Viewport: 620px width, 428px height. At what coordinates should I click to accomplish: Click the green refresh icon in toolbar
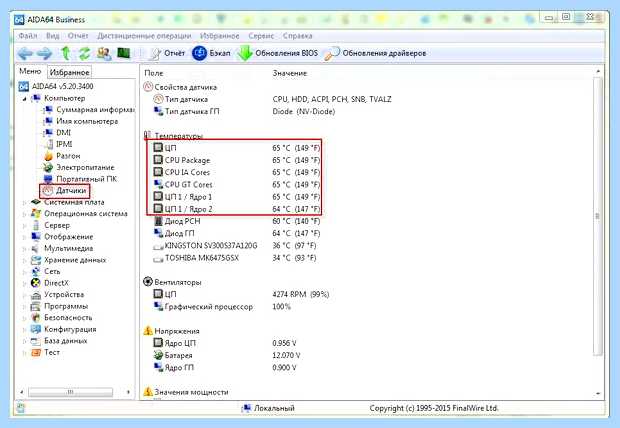(x=84, y=53)
